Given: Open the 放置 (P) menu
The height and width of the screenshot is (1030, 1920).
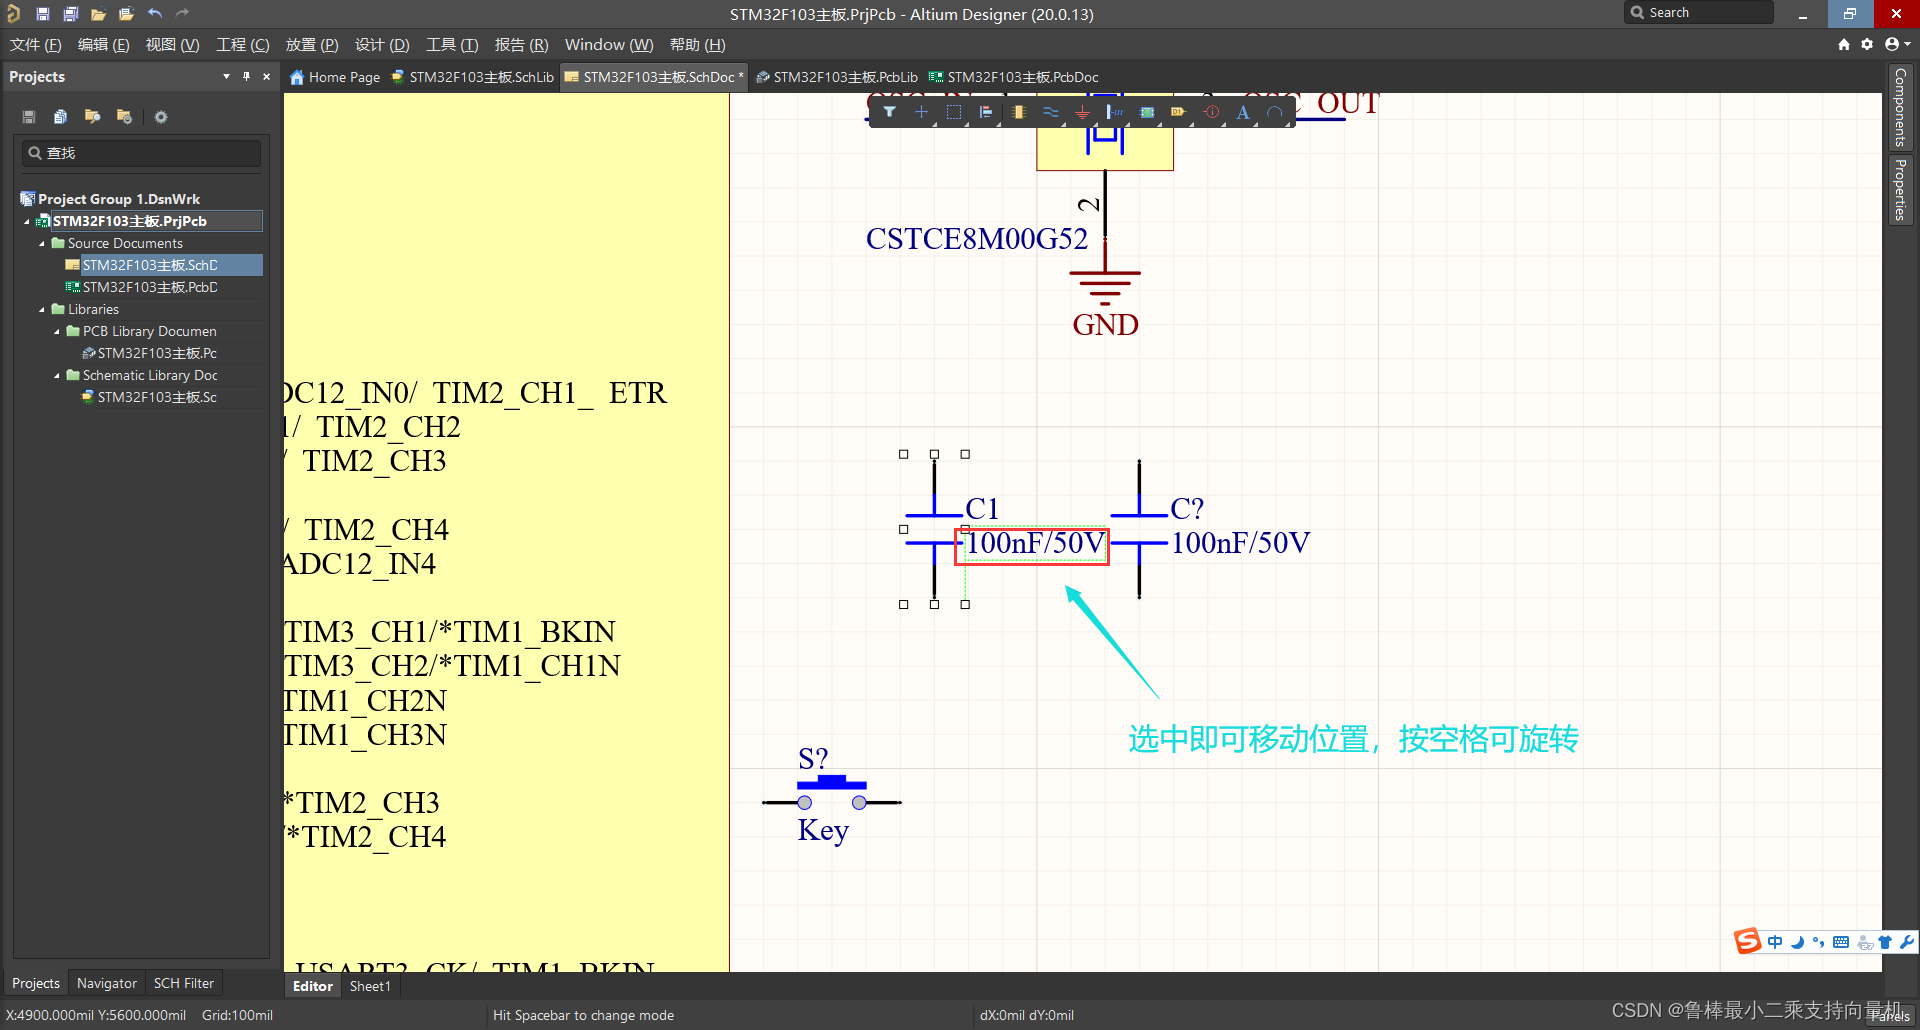Looking at the screenshot, I should 311,45.
